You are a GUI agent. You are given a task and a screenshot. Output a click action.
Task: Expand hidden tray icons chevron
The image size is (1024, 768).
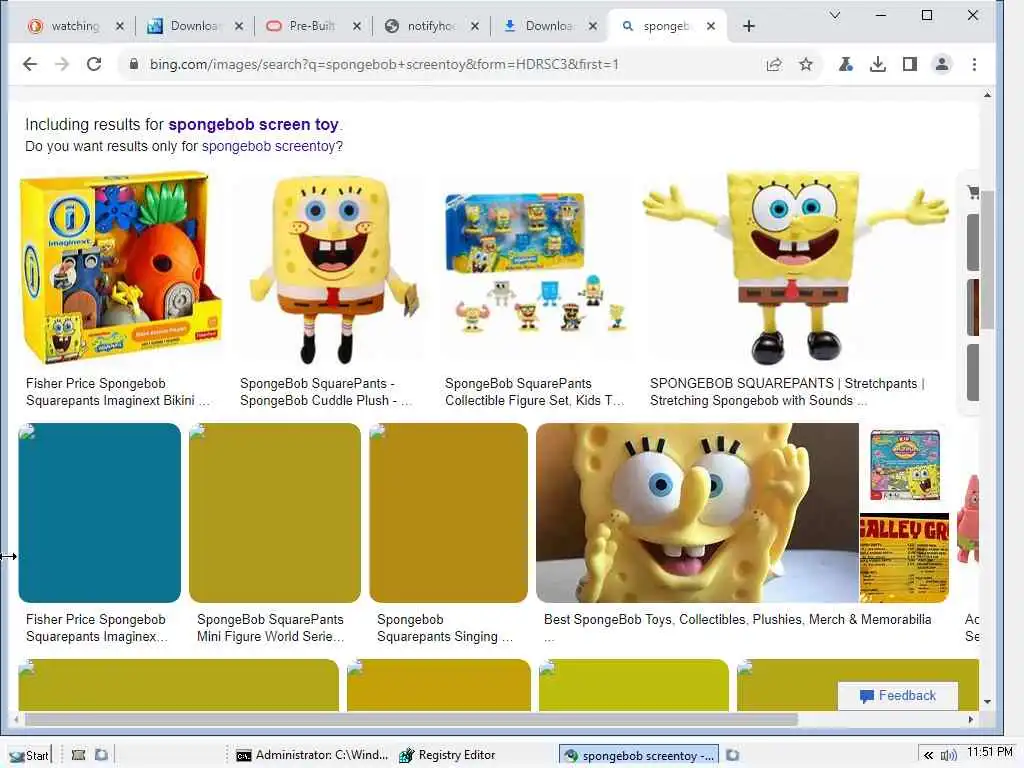point(928,756)
